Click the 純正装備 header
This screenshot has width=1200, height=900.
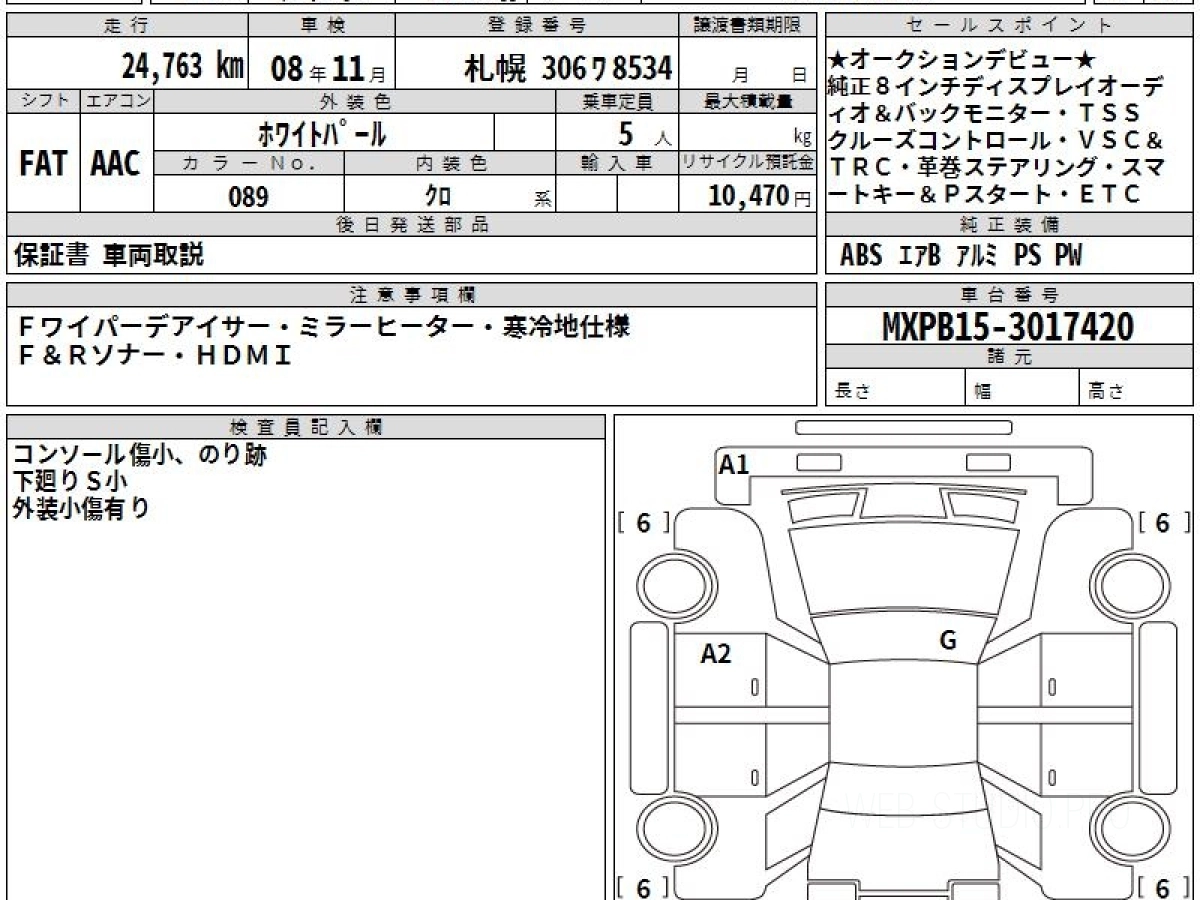coord(1009,225)
